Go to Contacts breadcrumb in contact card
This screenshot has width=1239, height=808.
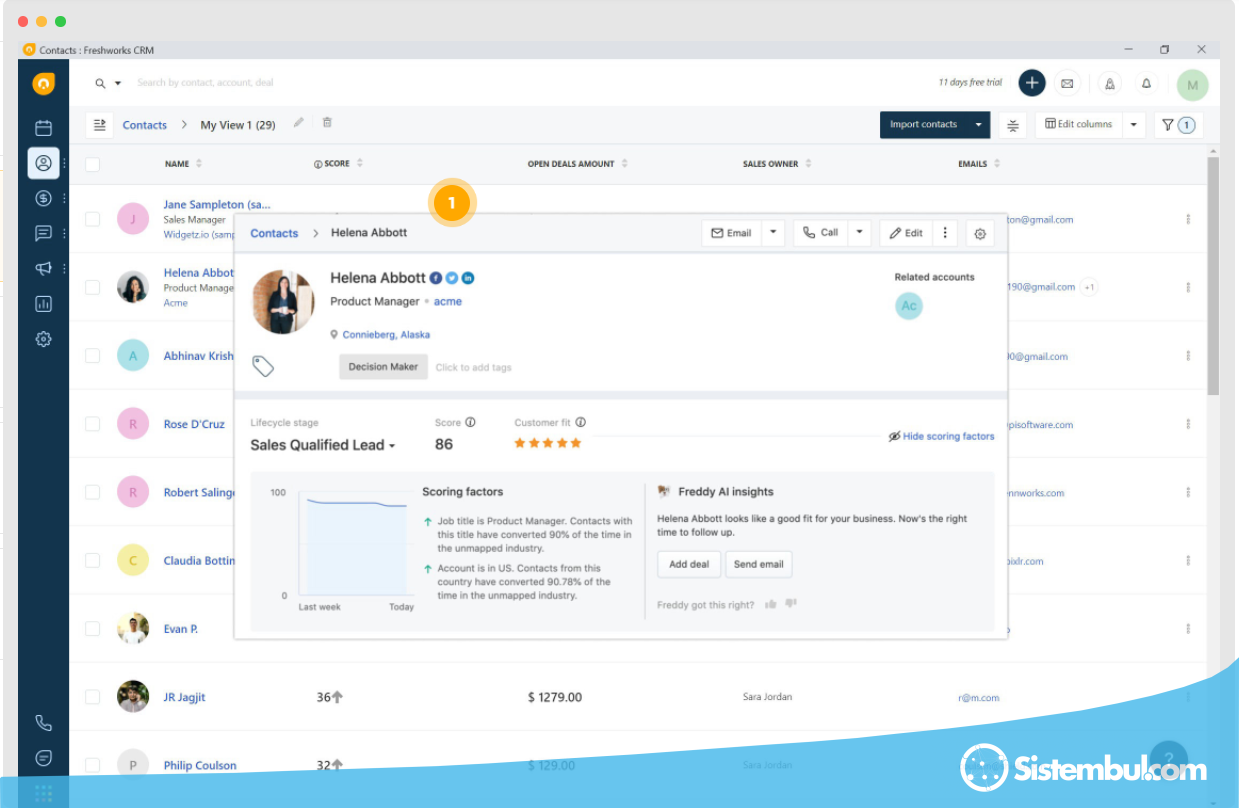pos(274,233)
